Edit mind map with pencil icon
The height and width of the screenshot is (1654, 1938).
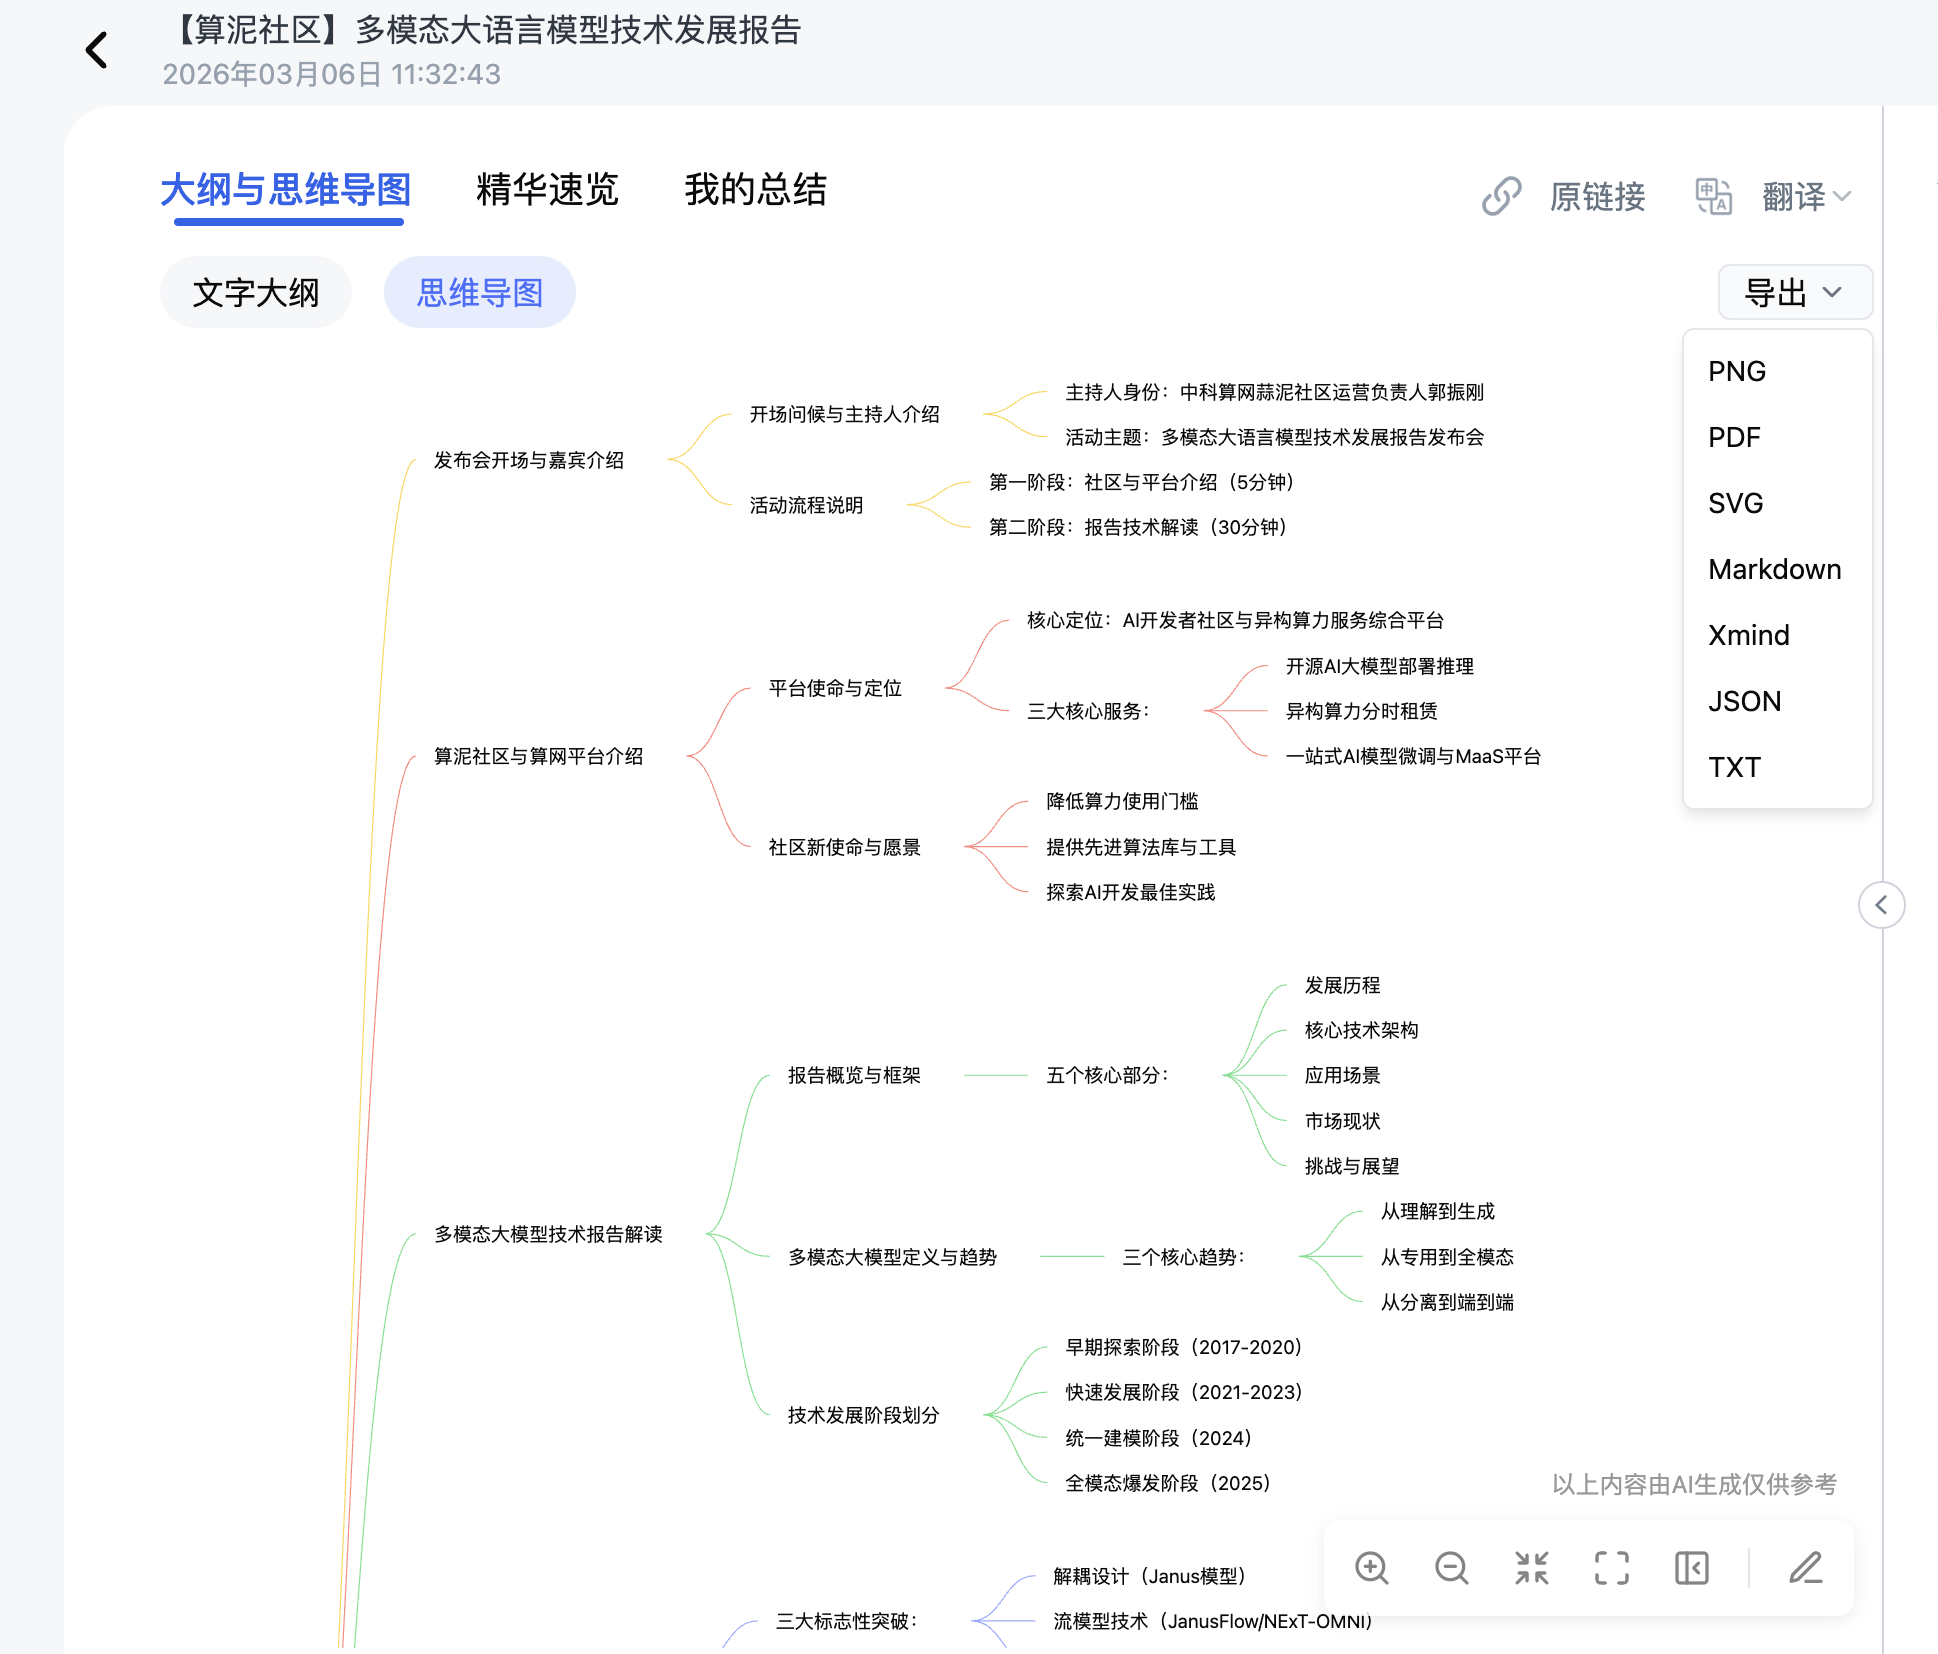pos(1805,1568)
